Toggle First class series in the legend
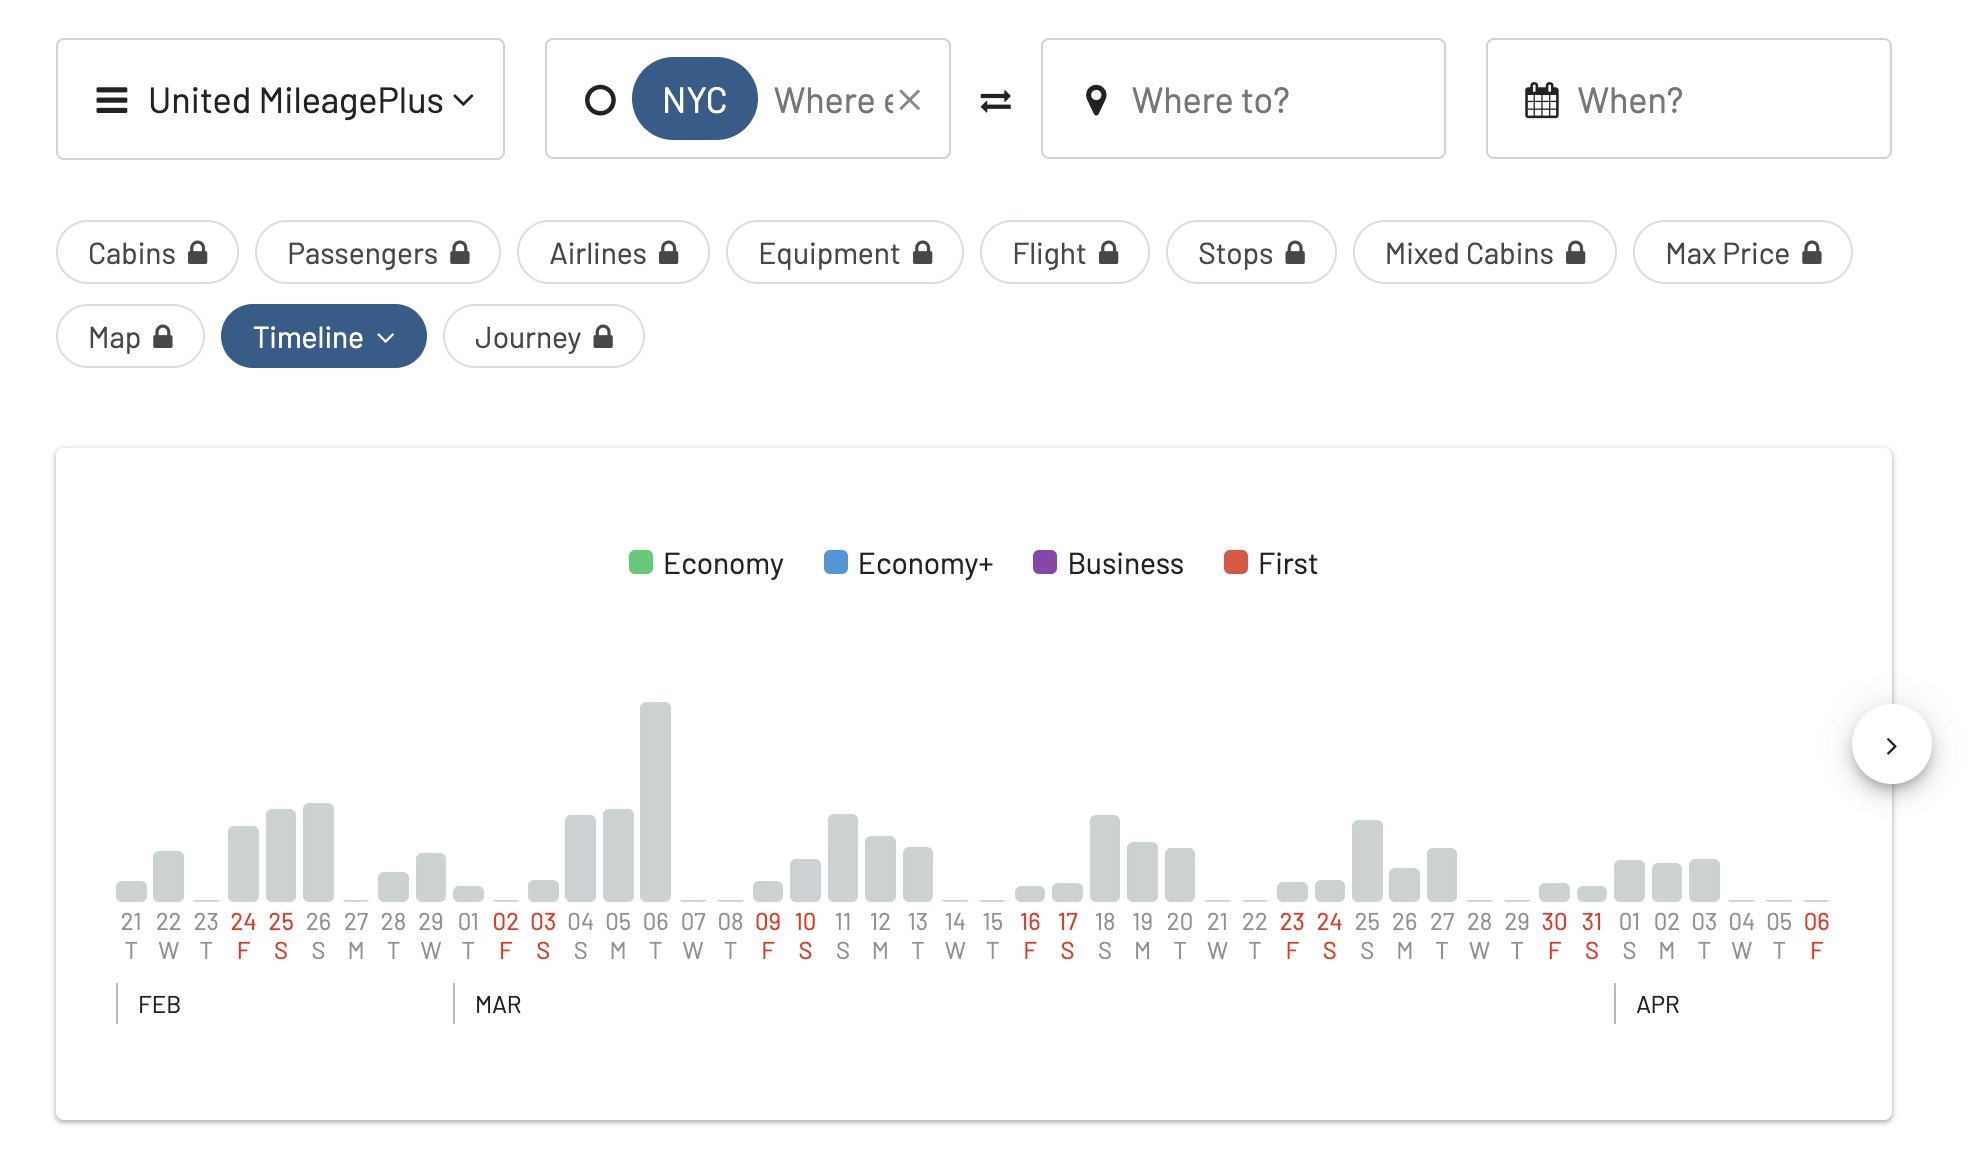This screenshot has width=1976, height=1170. pyautogui.click(x=1271, y=563)
